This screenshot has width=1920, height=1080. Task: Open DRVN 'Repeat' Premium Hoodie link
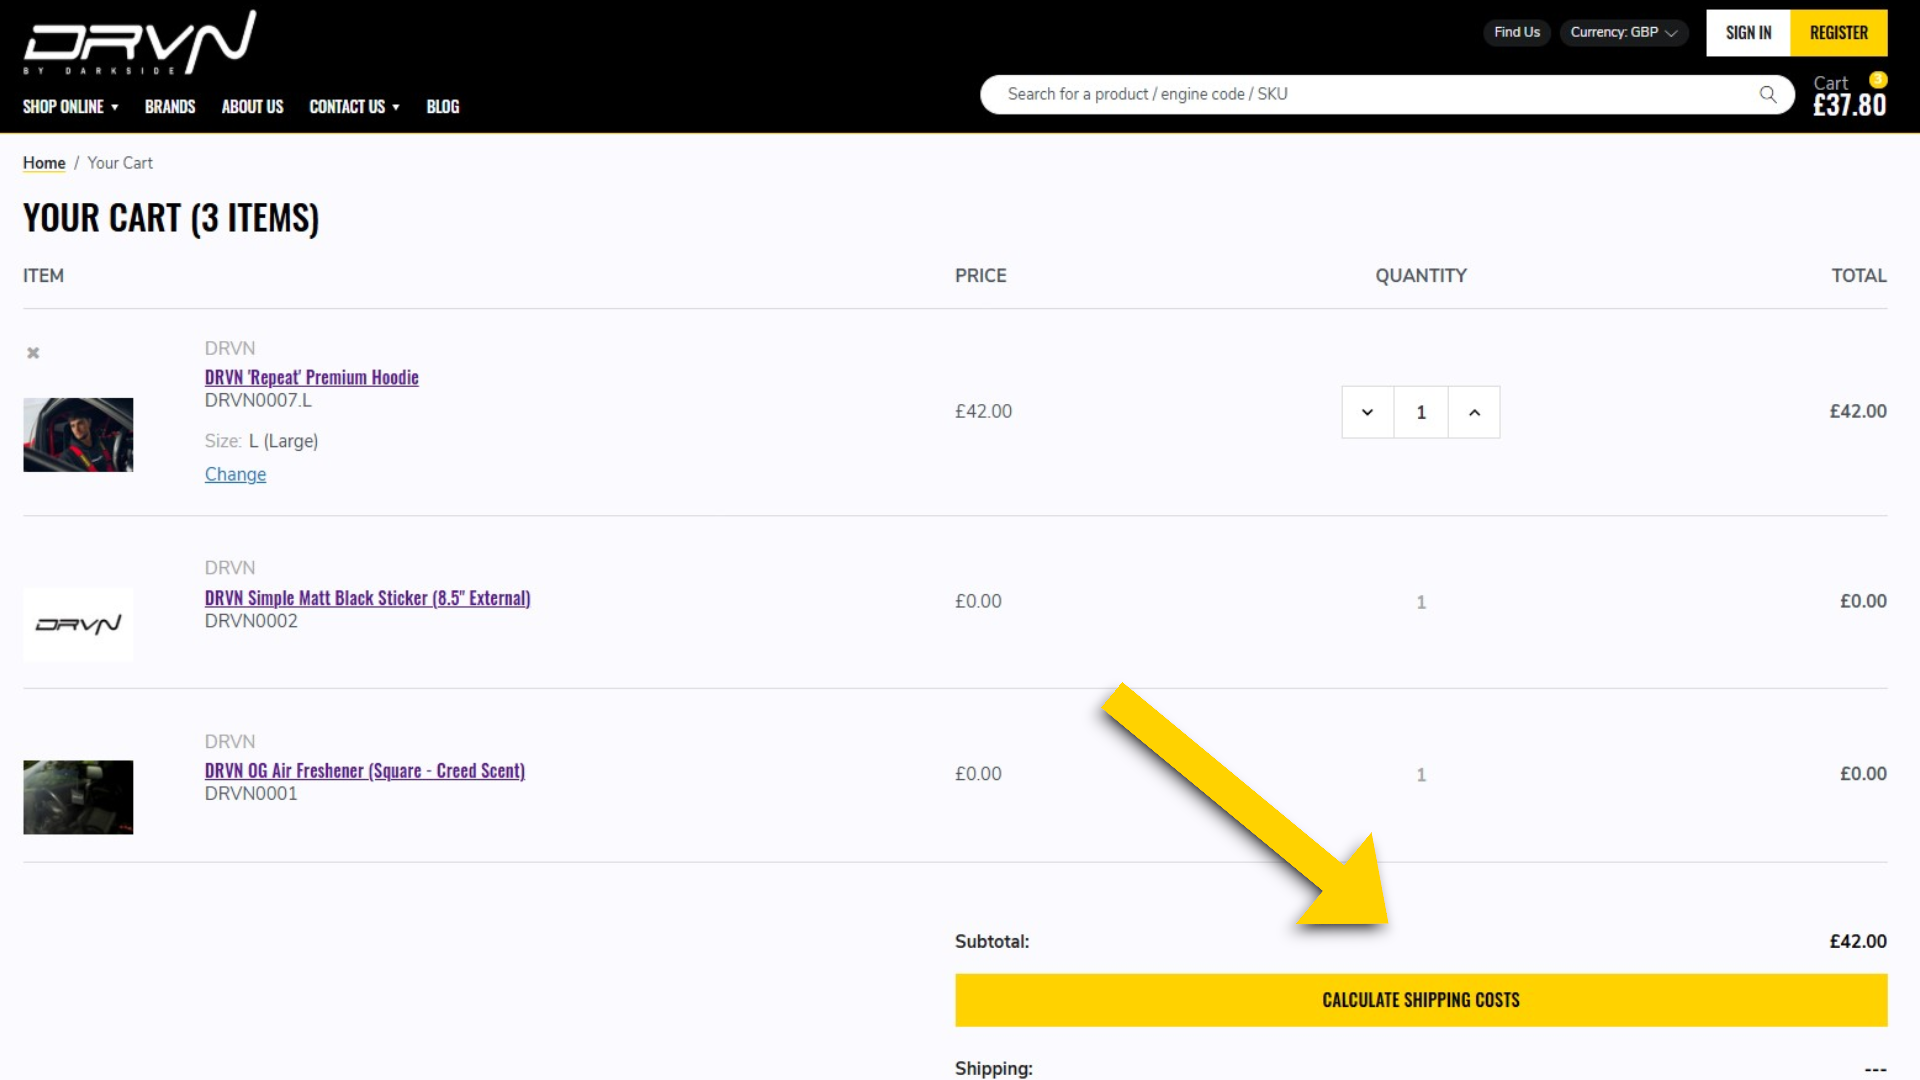pyautogui.click(x=312, y=377)
